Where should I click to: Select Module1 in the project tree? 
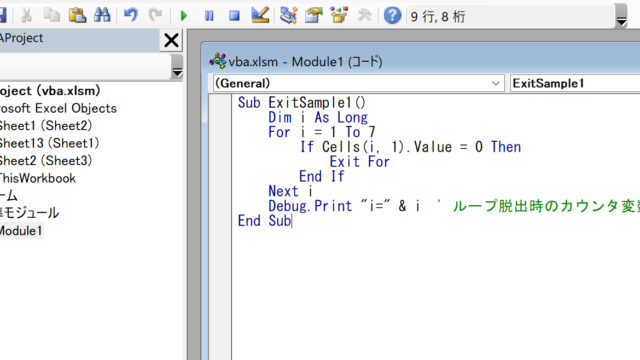(20, 231)
